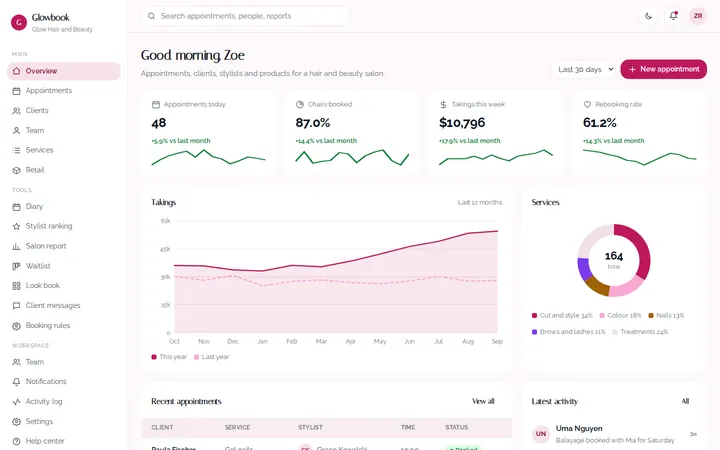The width and height of the screenshot is (720, 450).
Task: Open the Activity log page
Action: (63, 402)
